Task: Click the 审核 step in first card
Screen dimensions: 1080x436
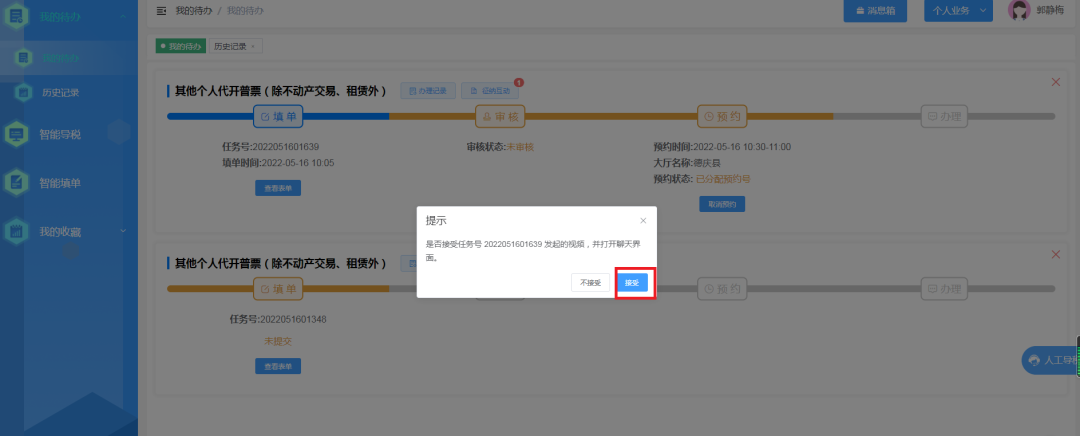Action: coord(500,116)
